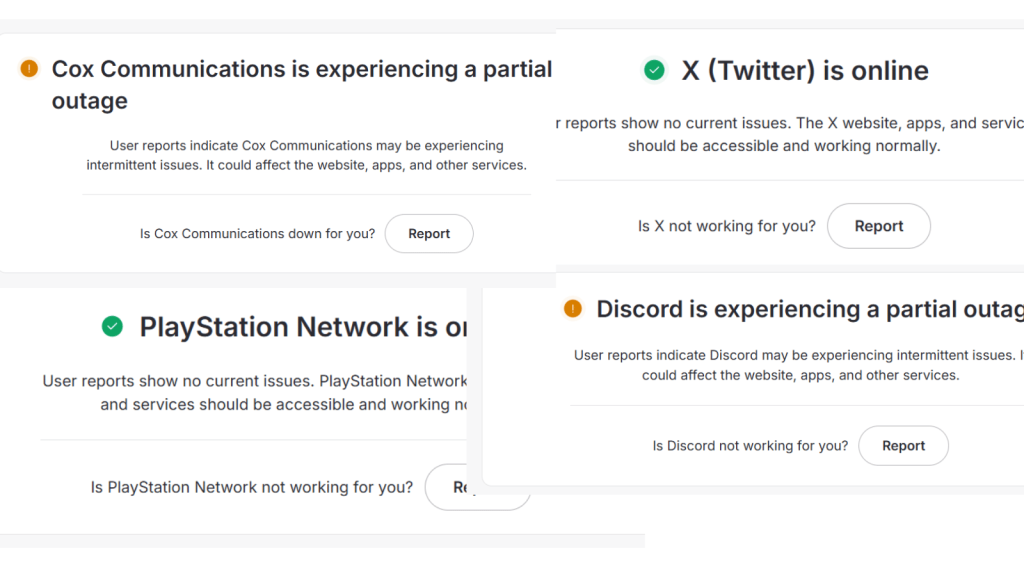Image resolution: width=1024 pixels, height=576 pixels.
Task: Click 'Is Discord not working for you?' text
Action: (750, 446)
